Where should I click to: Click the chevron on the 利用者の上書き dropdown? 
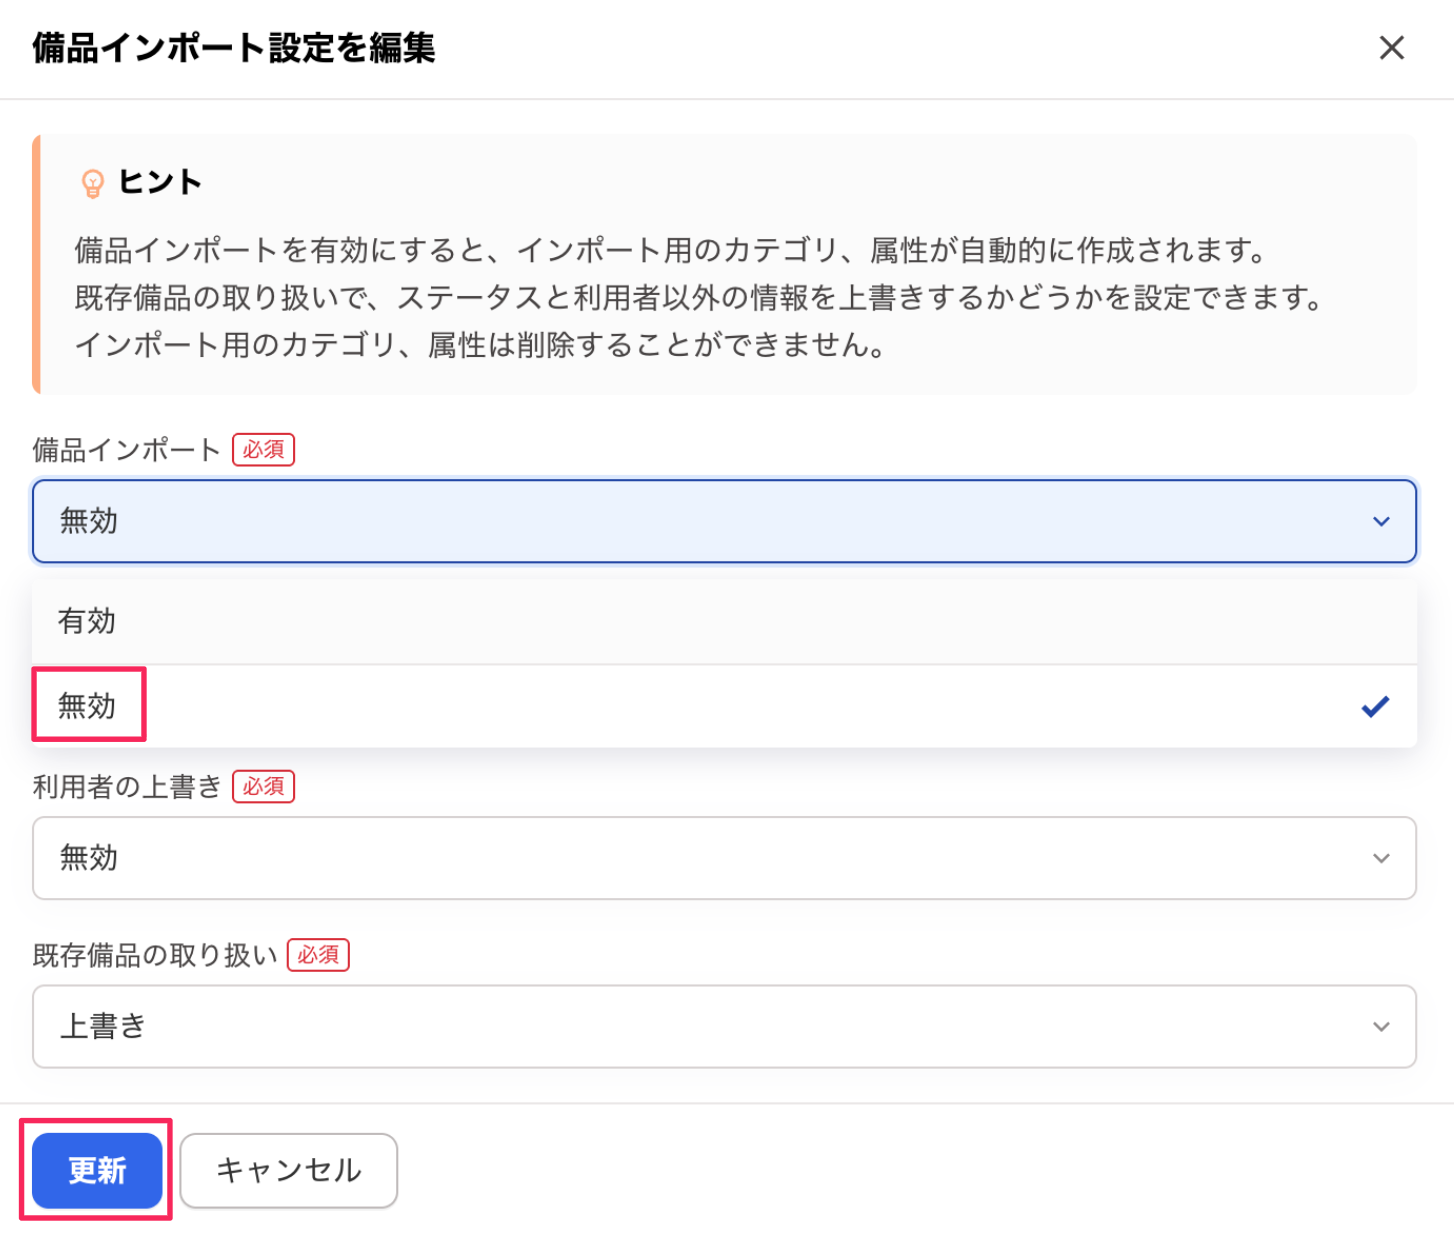pyautogui.click(x=1382, y=858)
